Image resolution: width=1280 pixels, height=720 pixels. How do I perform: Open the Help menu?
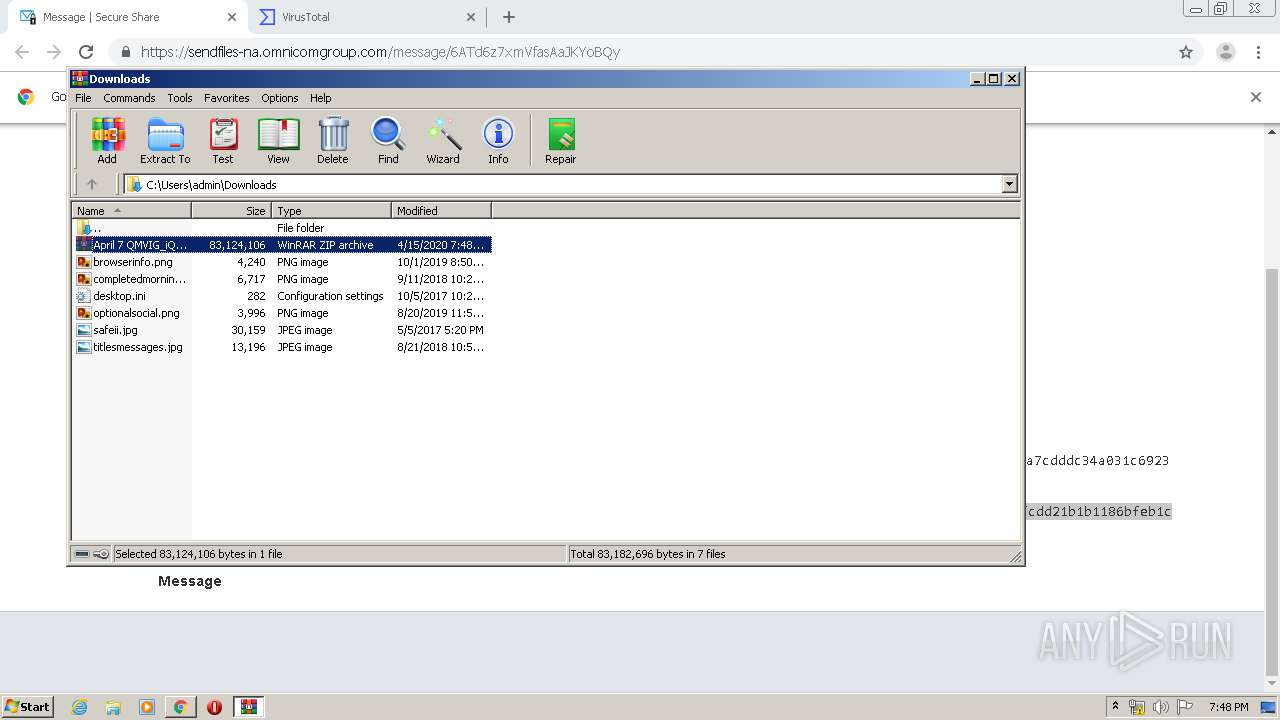[x=320, y=98]
